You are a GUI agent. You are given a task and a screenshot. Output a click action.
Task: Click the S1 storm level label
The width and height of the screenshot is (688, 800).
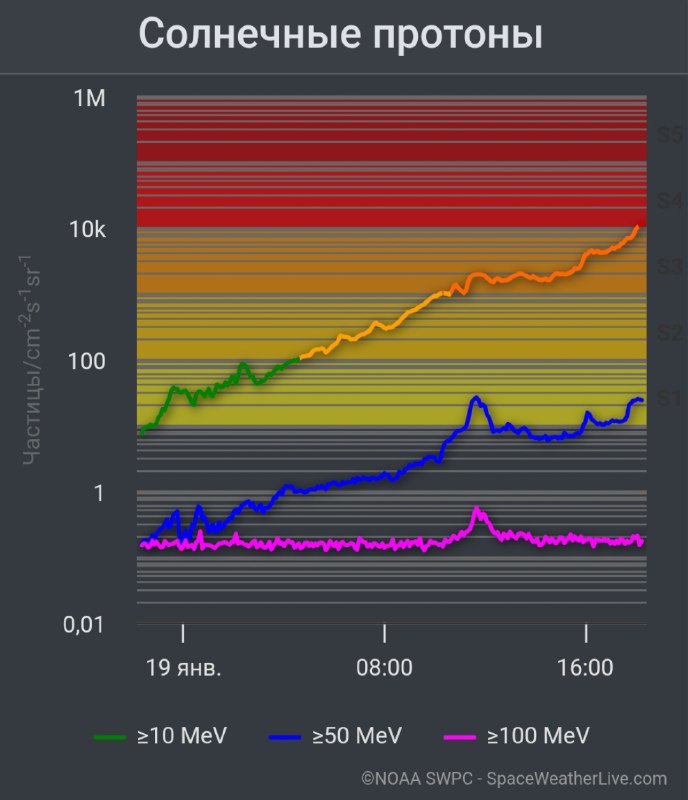click(670, 398)
